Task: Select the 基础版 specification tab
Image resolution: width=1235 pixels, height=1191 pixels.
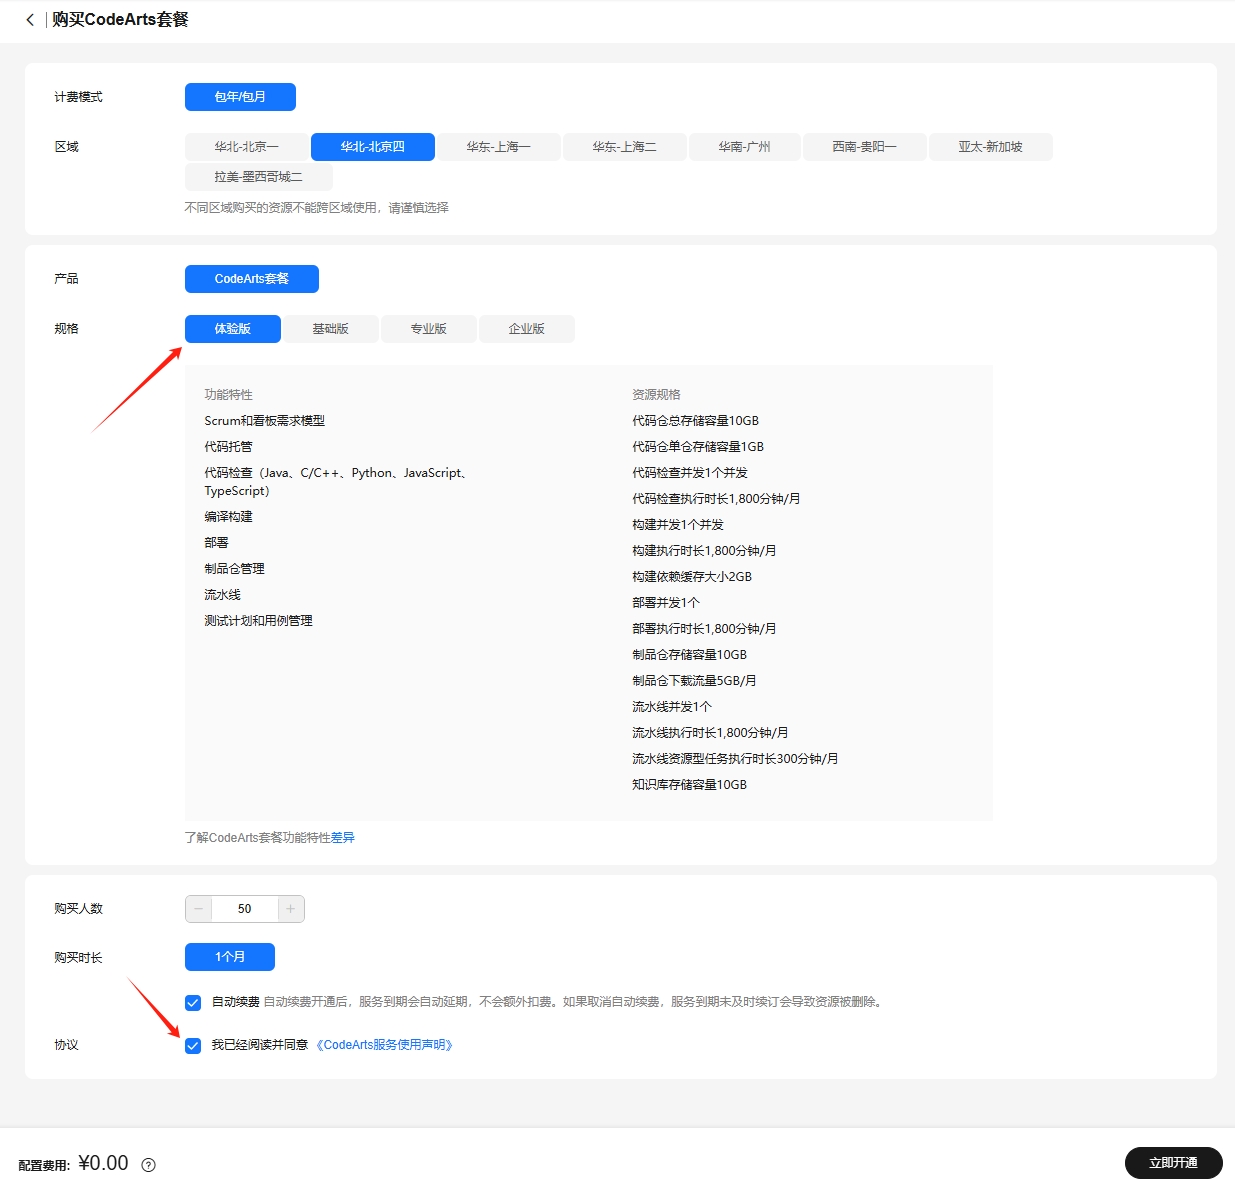Action: [x=330, y=329]
